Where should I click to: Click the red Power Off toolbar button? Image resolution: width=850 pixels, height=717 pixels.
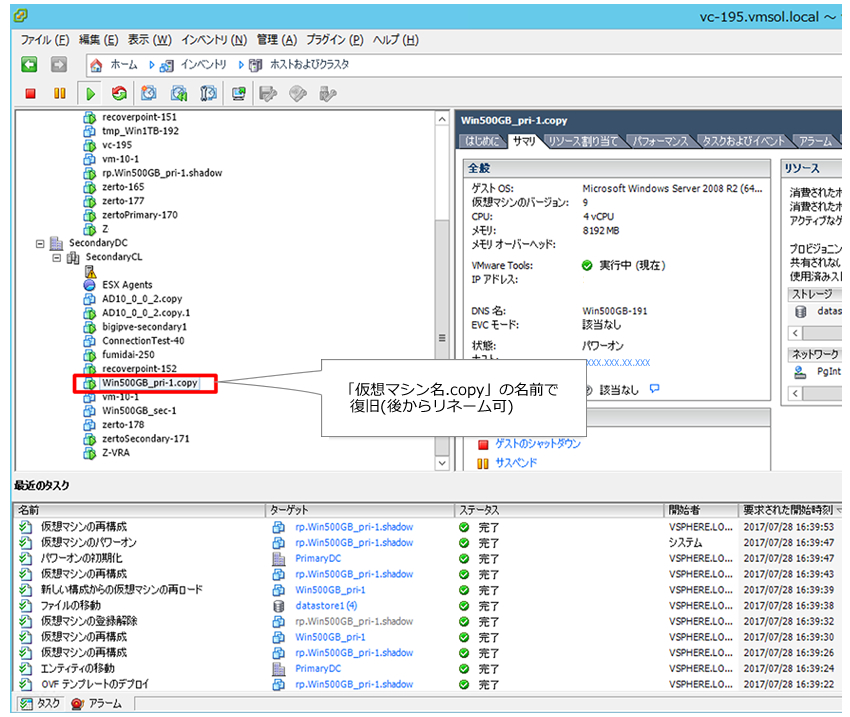pyautogui.click(x=30, y=94)
